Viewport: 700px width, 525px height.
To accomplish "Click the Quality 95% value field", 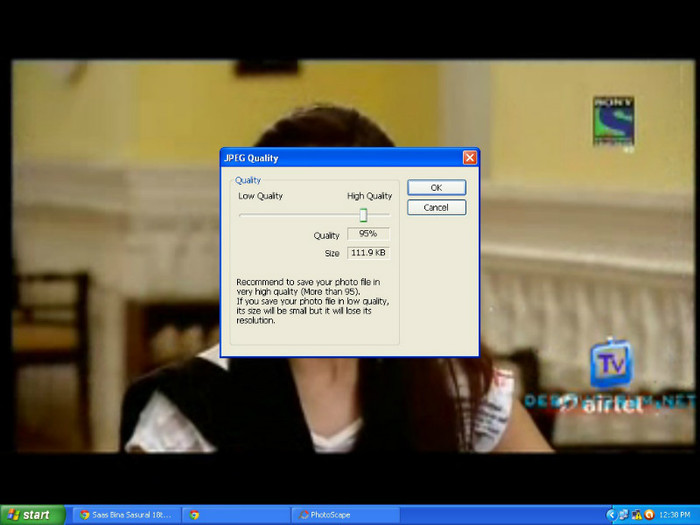I will click(x=367, y=235).
